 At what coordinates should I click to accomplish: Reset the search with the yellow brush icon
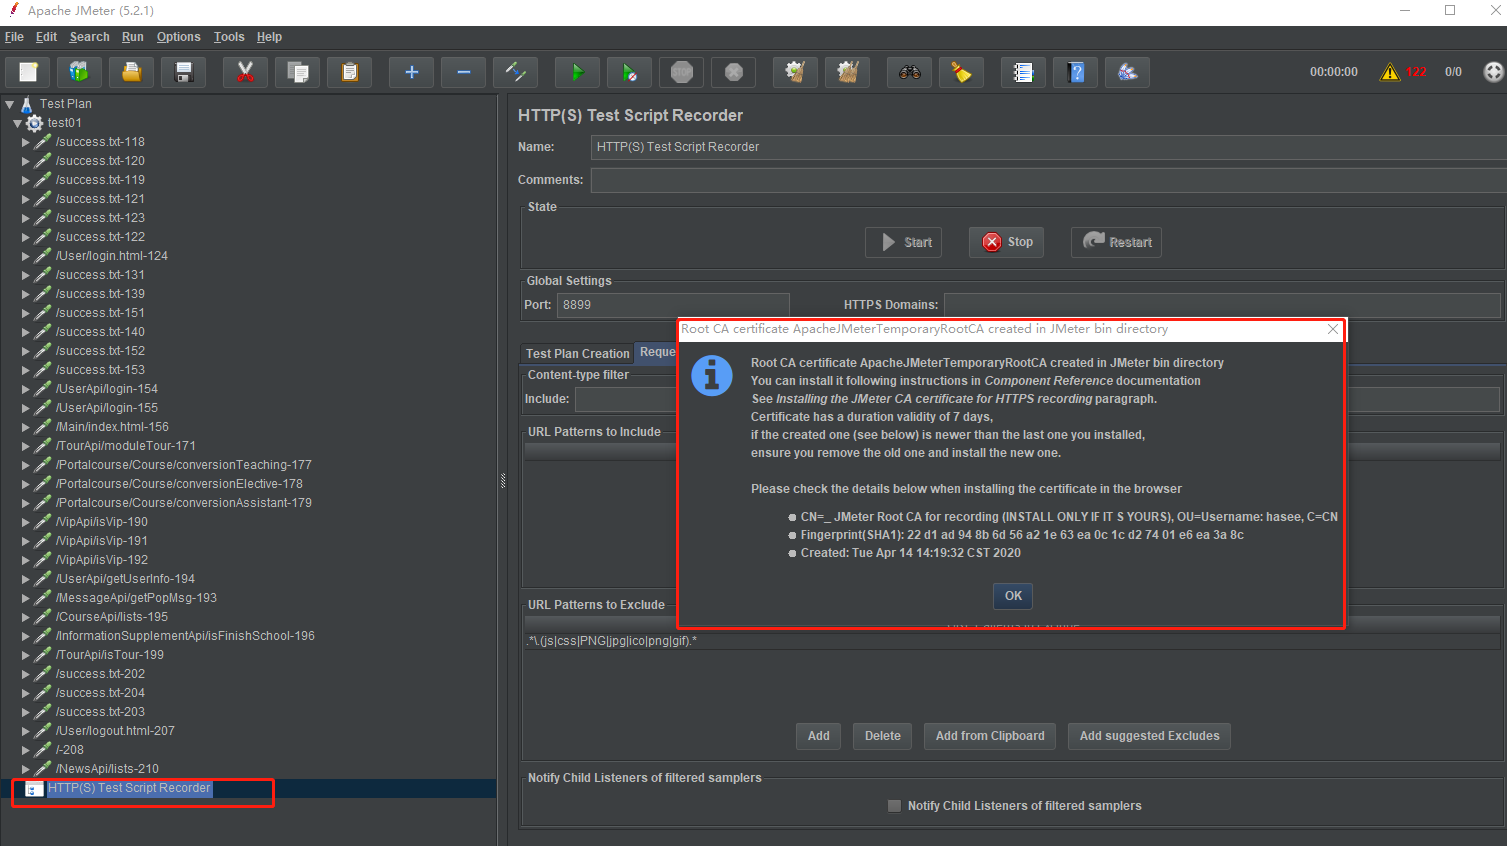[x=962, y=72]
